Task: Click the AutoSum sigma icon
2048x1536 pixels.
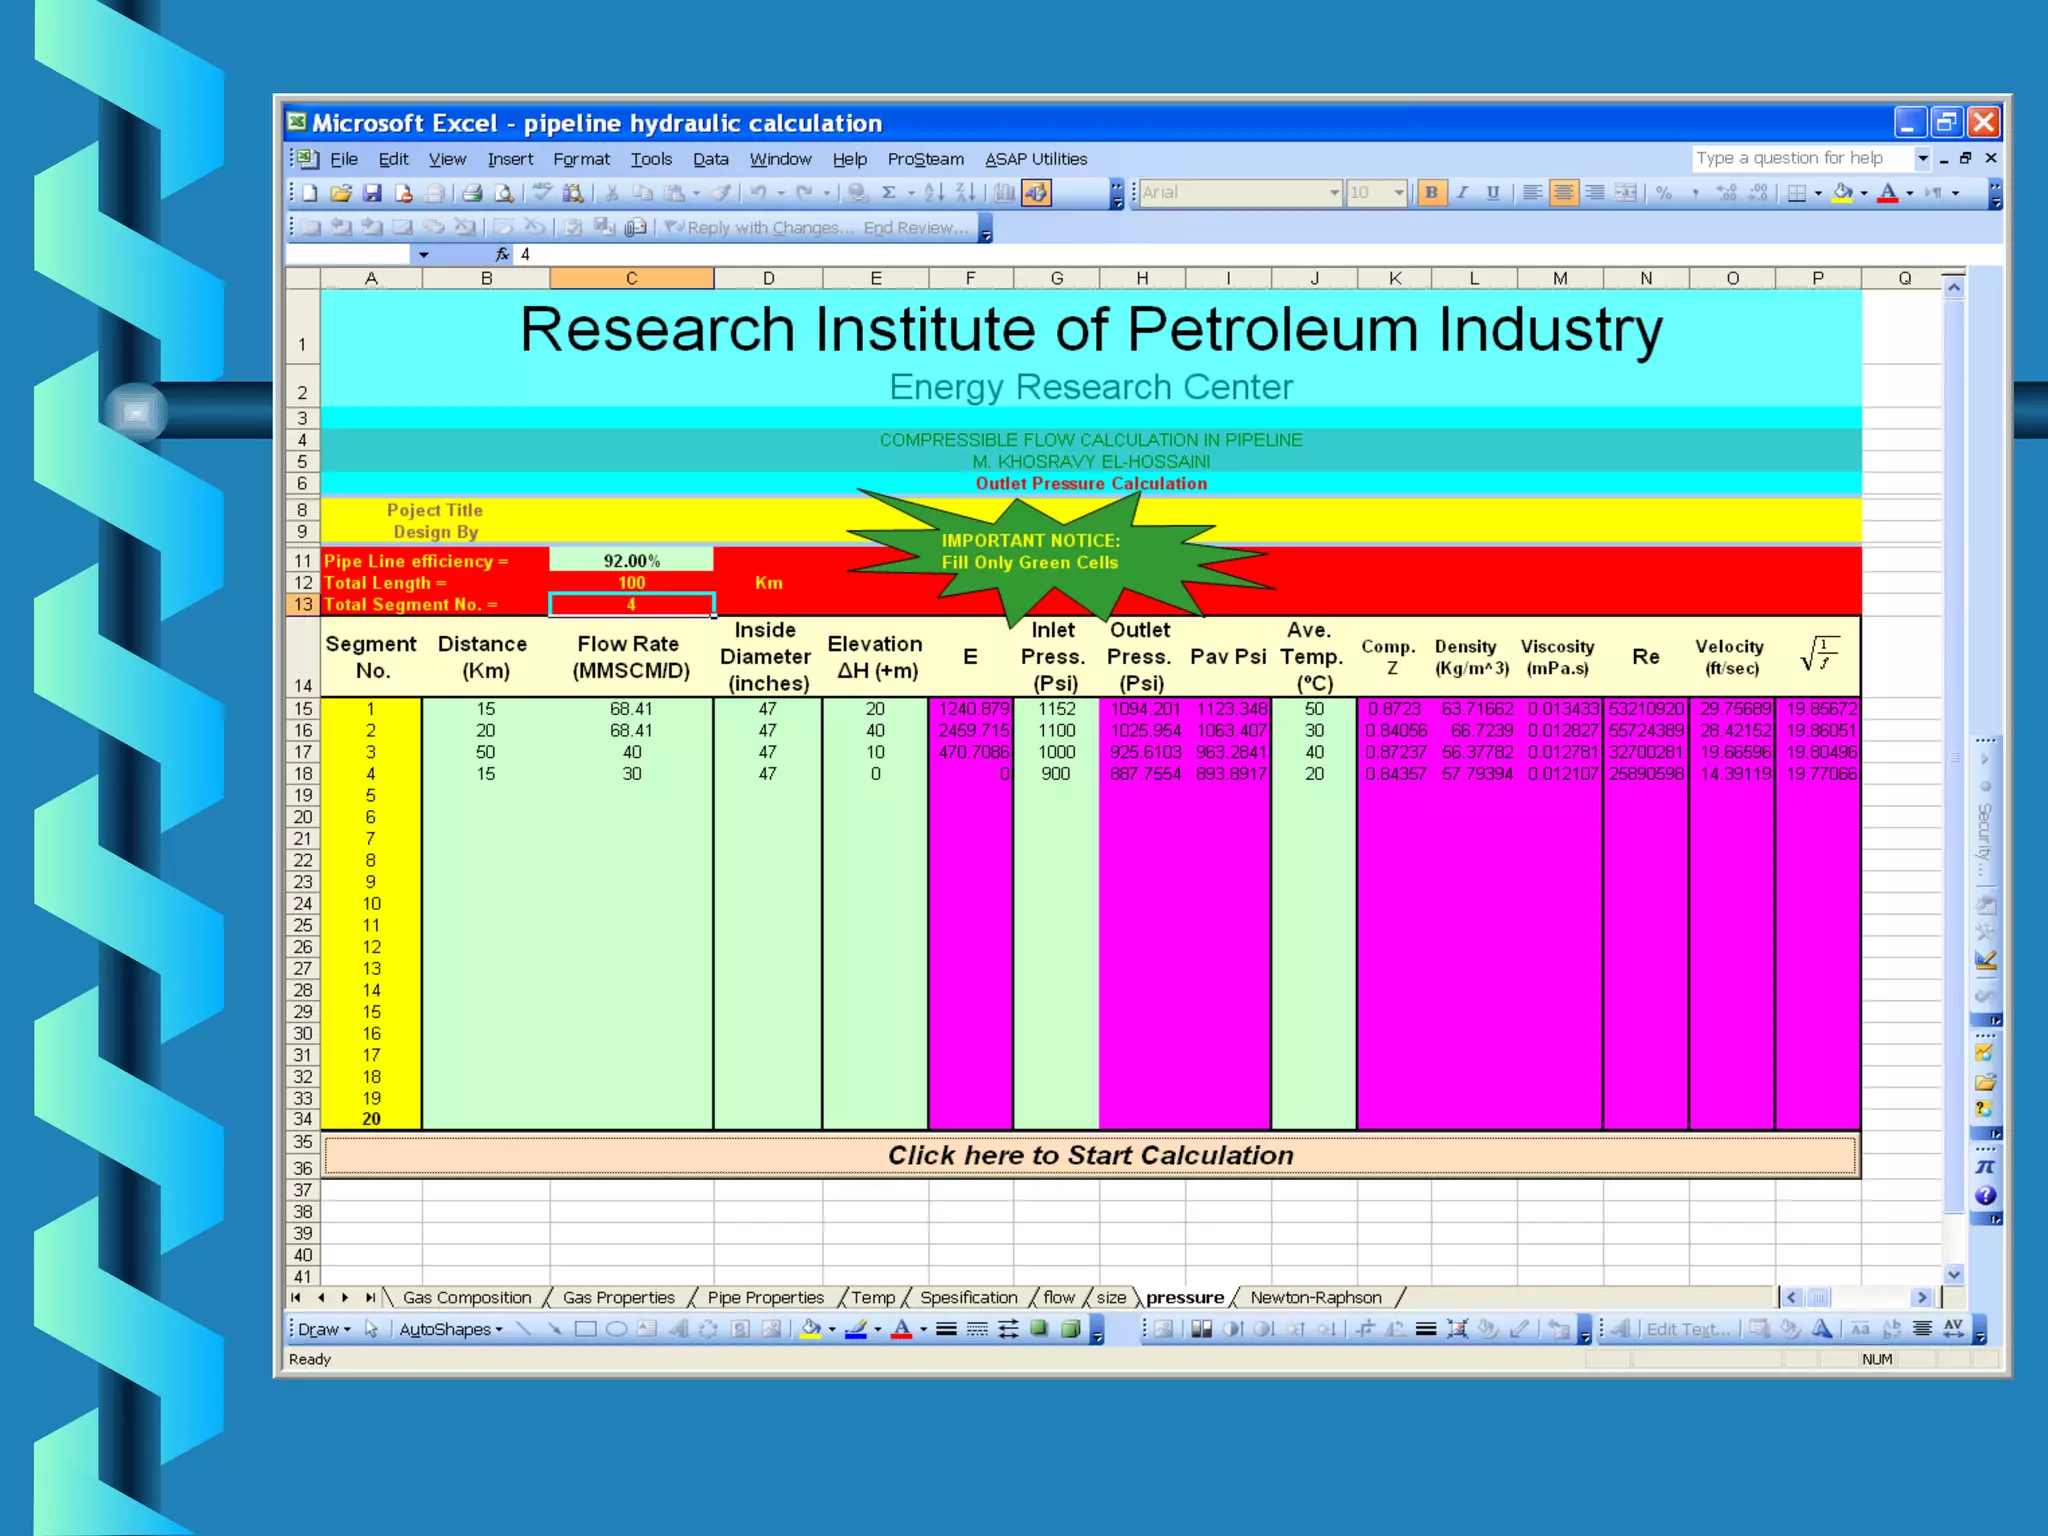Action: click(x=888, y=193)
